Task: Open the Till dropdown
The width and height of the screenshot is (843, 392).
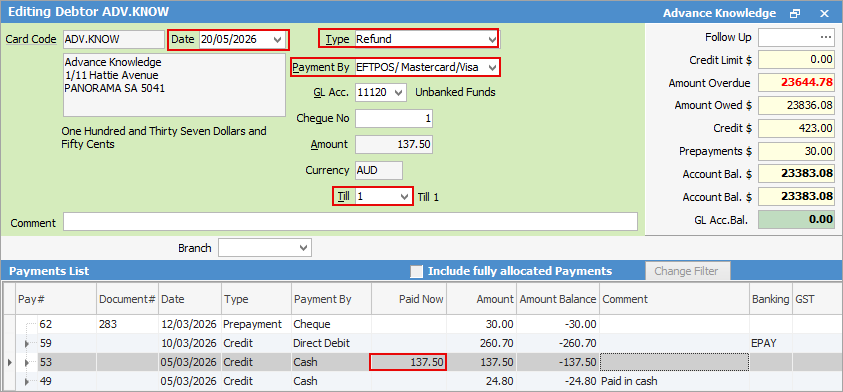Action: 405,197
